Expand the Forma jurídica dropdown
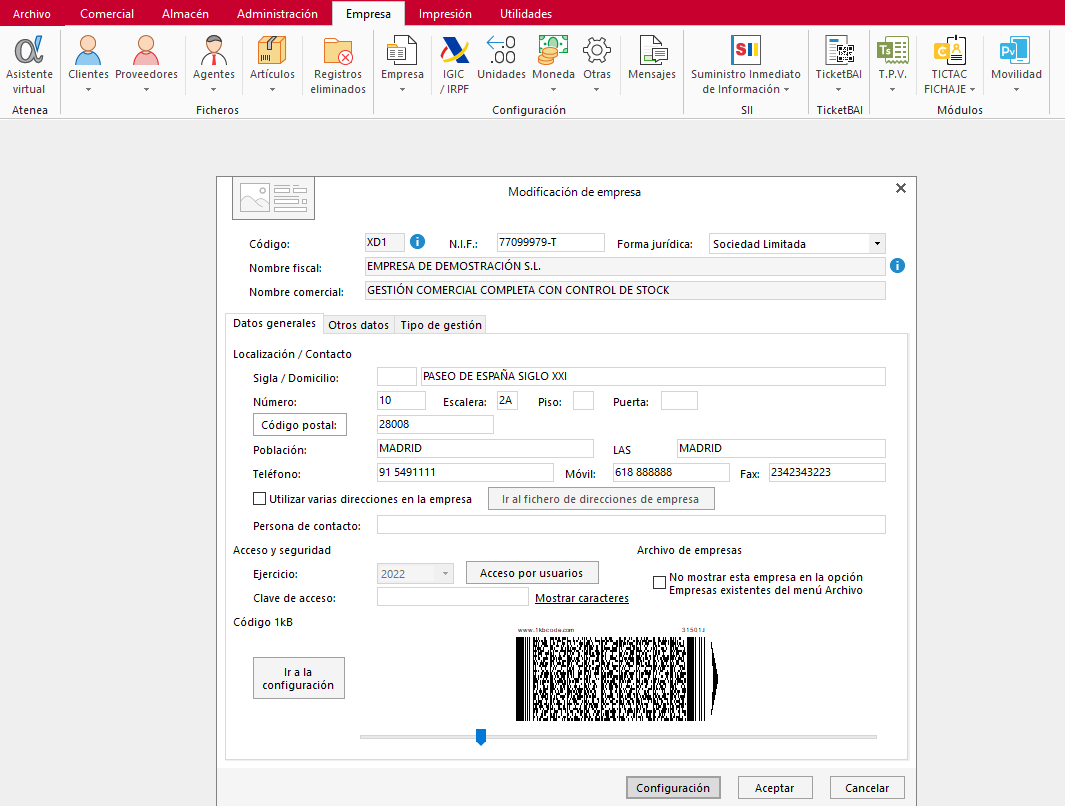 click(877, 244)
